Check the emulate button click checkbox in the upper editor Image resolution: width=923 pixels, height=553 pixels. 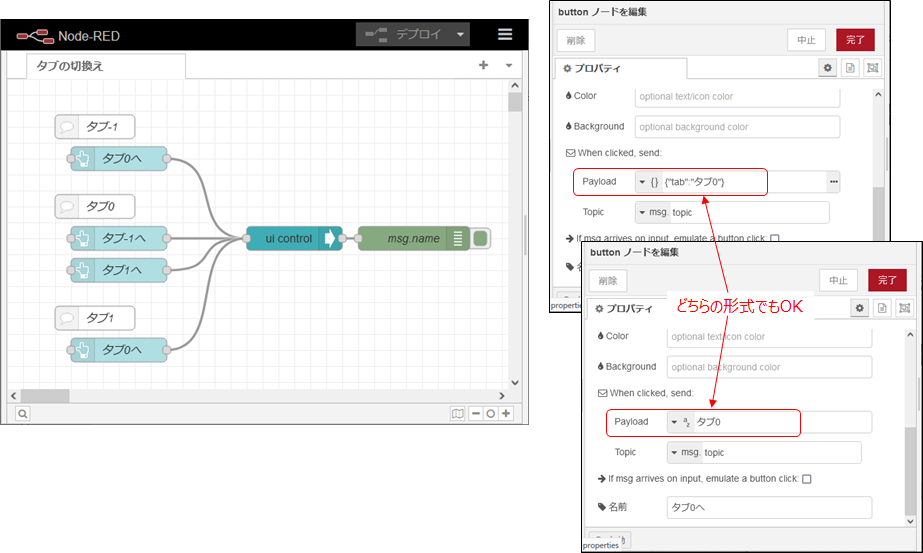[775, 239]
